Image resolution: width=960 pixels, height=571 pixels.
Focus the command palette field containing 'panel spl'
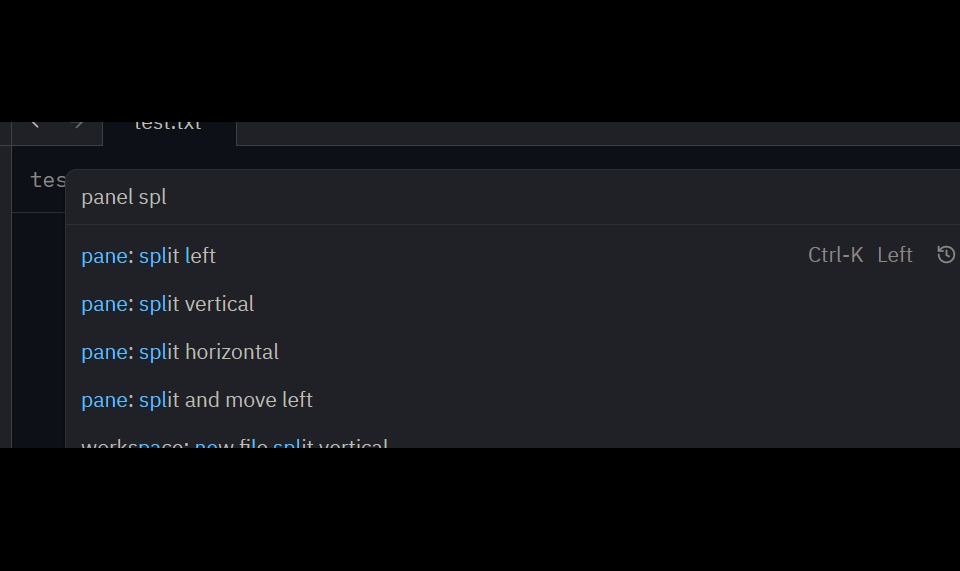(513, 197)
